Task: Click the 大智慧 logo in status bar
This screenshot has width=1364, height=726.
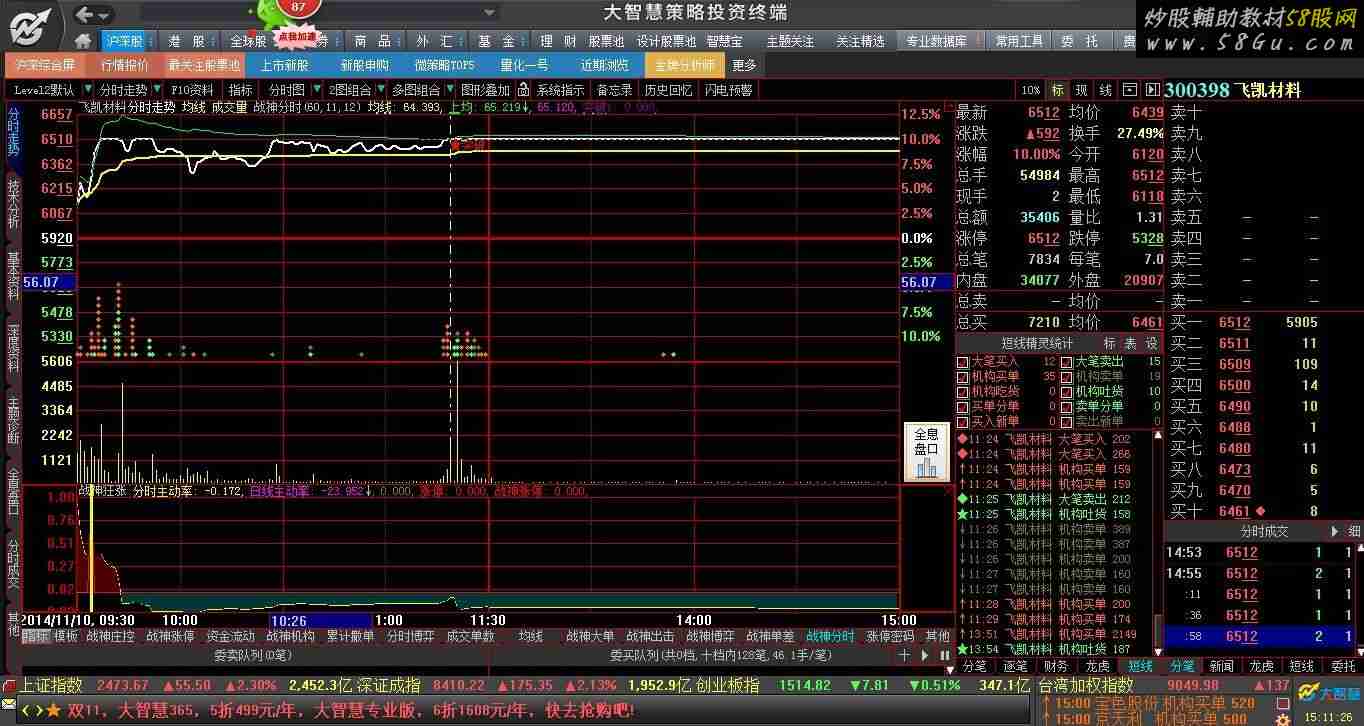Action: pos(1329,691)
